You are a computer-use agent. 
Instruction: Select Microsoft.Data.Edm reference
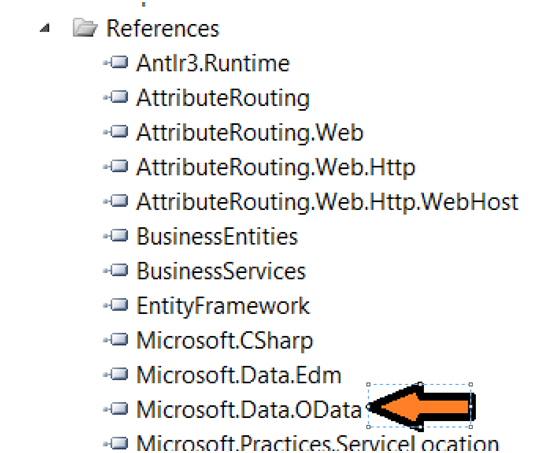pyautogui.click(x=239, y=375)
